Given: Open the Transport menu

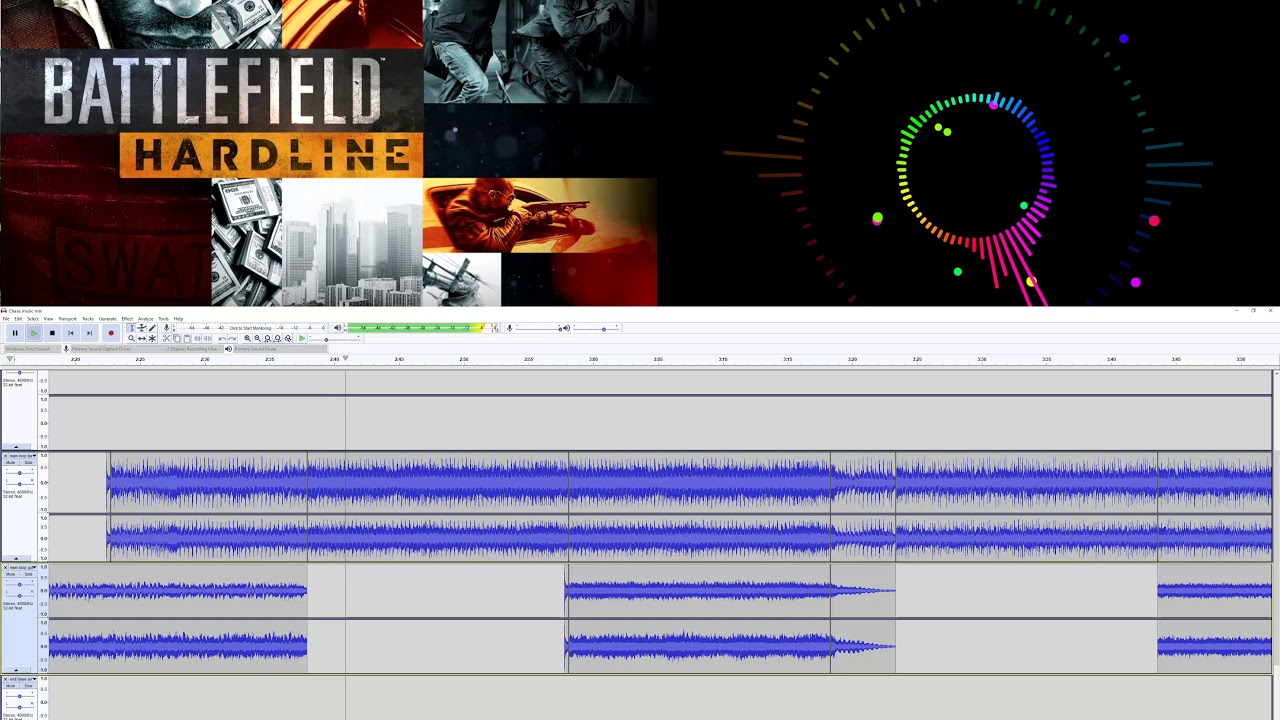Looking at the screenshot, I should (x=67, y=319).
